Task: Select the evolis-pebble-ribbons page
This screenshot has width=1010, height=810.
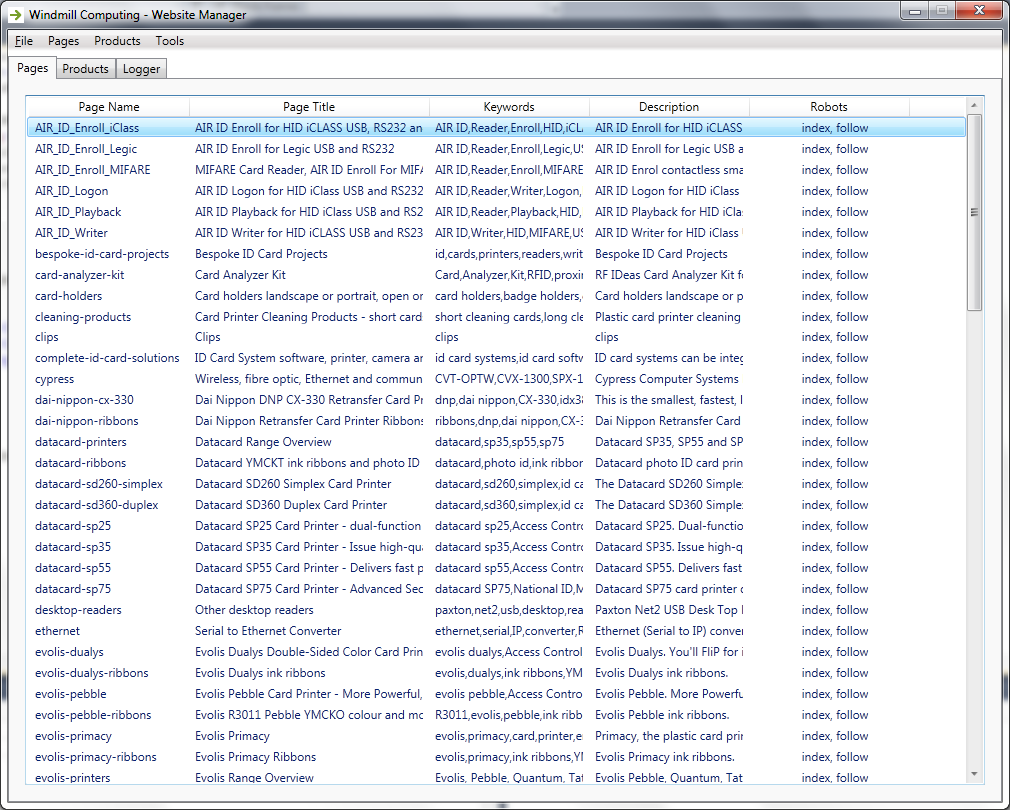Action: click(x=93, y=715)
